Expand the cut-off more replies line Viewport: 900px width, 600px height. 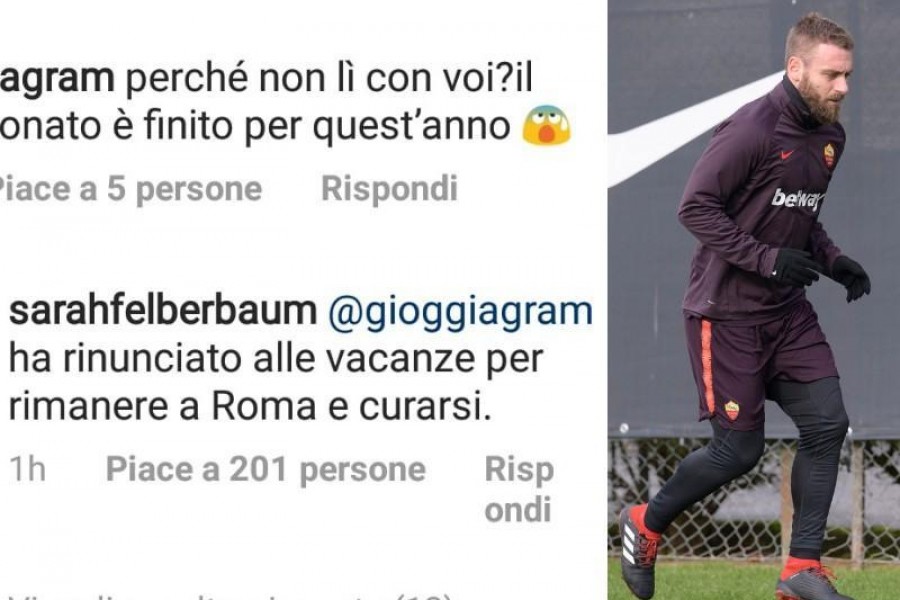coord(230,595)
